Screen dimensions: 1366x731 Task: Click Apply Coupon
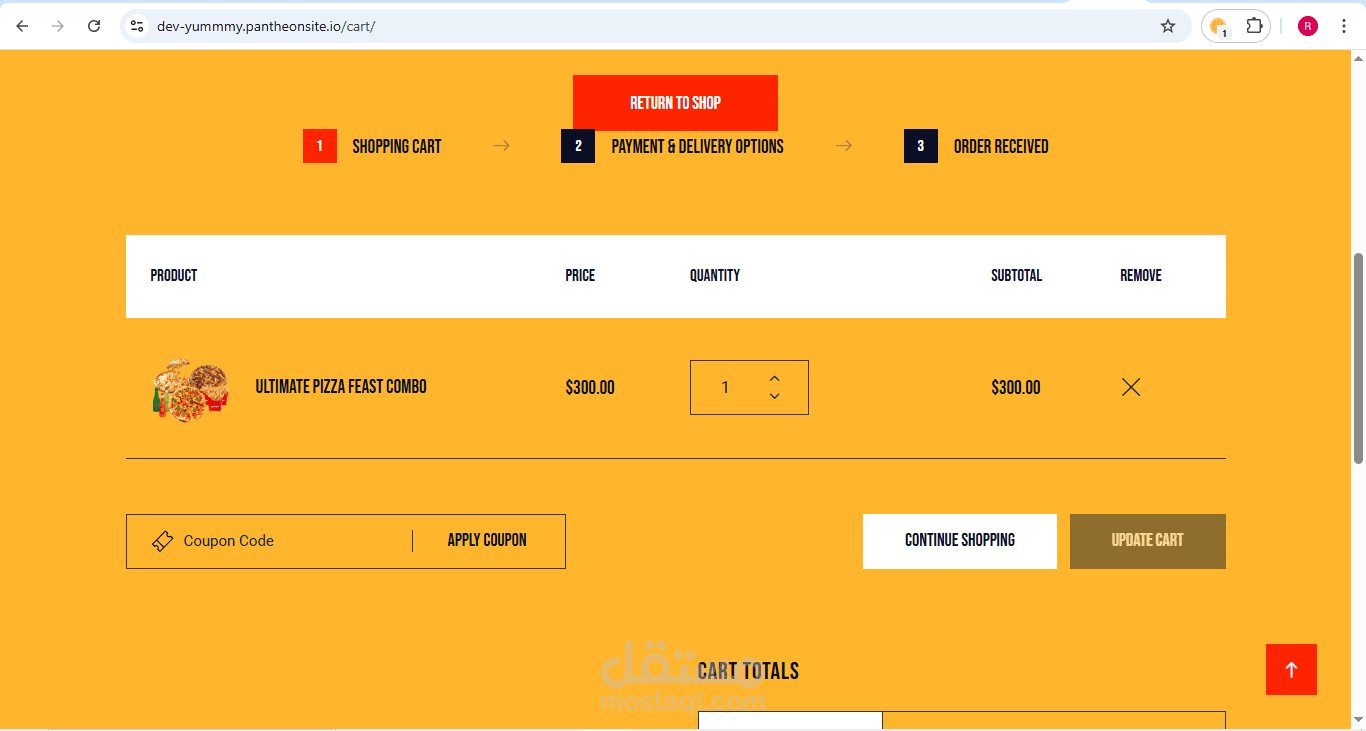click(487, 540)
